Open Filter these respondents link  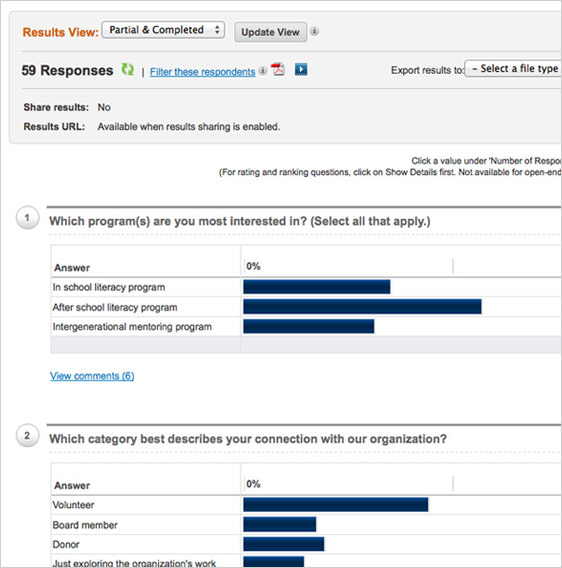[x=203, y=72]
